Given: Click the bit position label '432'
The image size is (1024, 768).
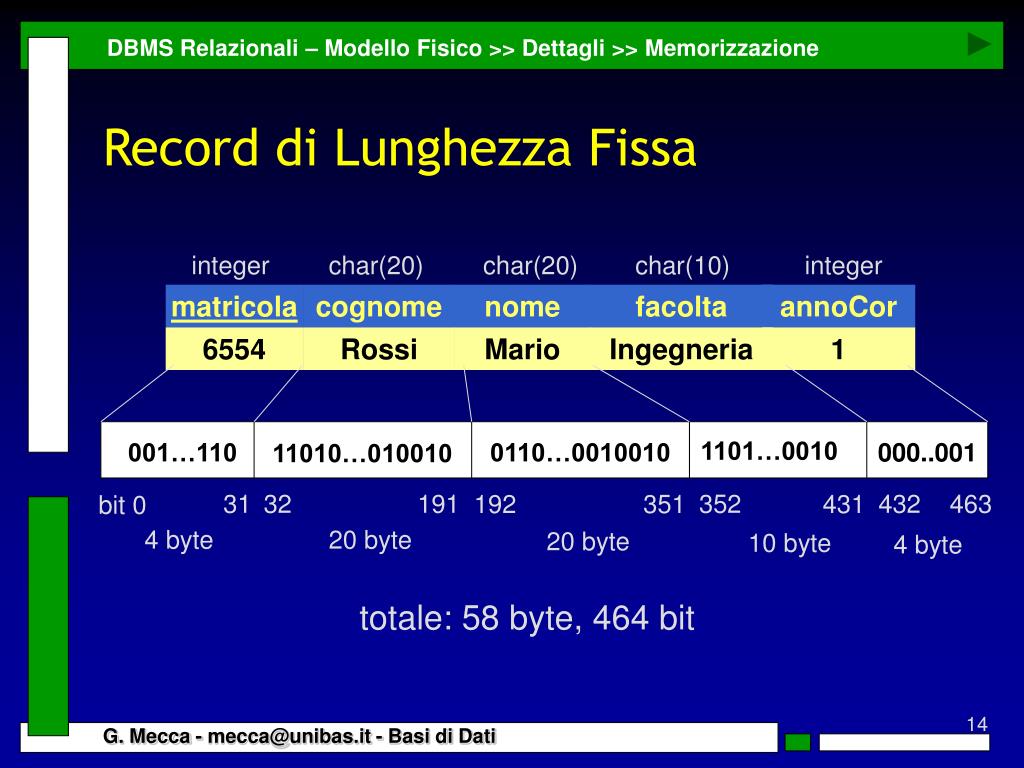Looking at the screenshot, I should tap(899, 505).
